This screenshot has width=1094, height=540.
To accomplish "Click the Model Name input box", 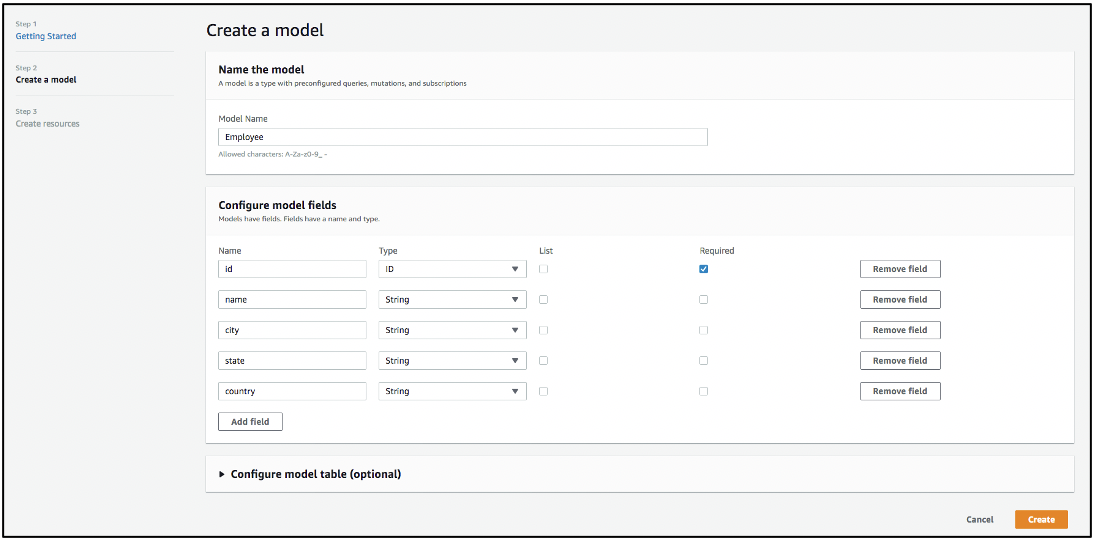I will coord(462,137).
